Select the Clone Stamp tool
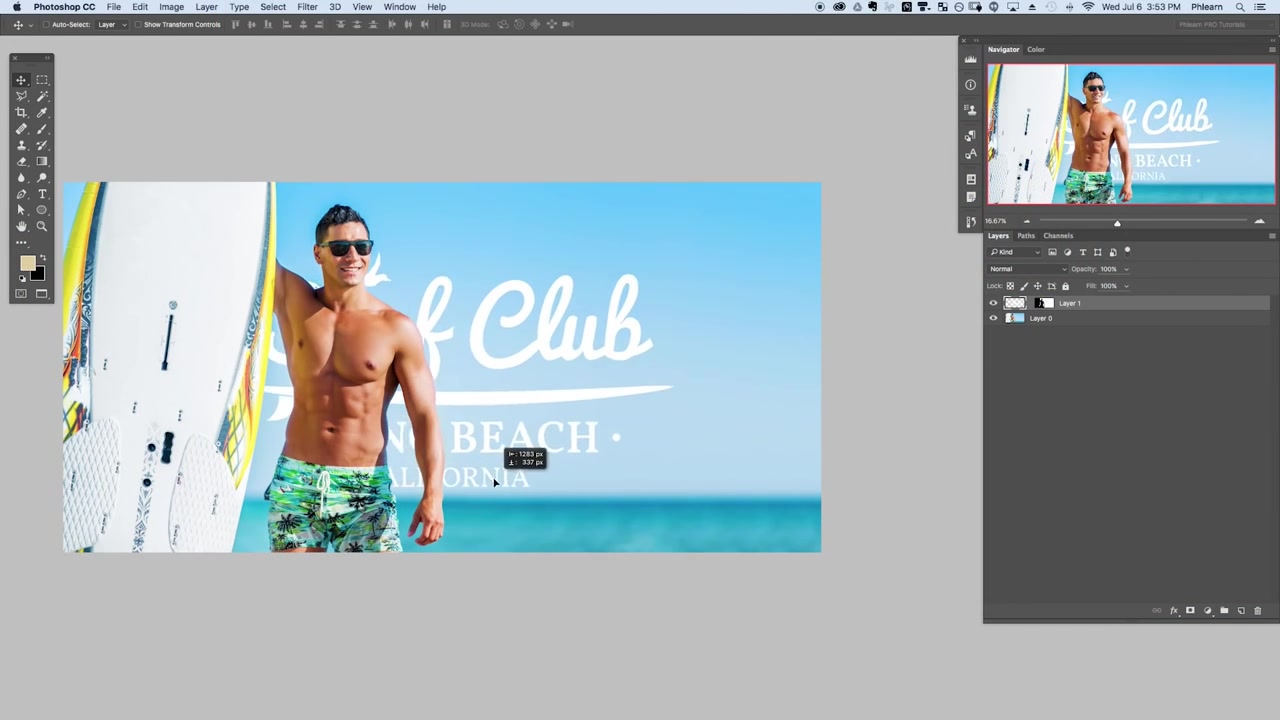The width and height of the screenshot is (1280, 720). click(x=21, y=144)
